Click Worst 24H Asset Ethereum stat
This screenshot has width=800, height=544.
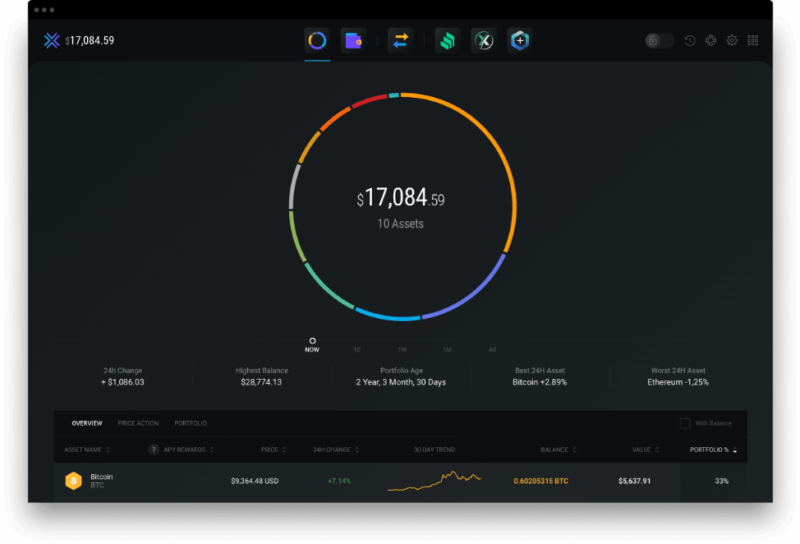tap(678, 377)
